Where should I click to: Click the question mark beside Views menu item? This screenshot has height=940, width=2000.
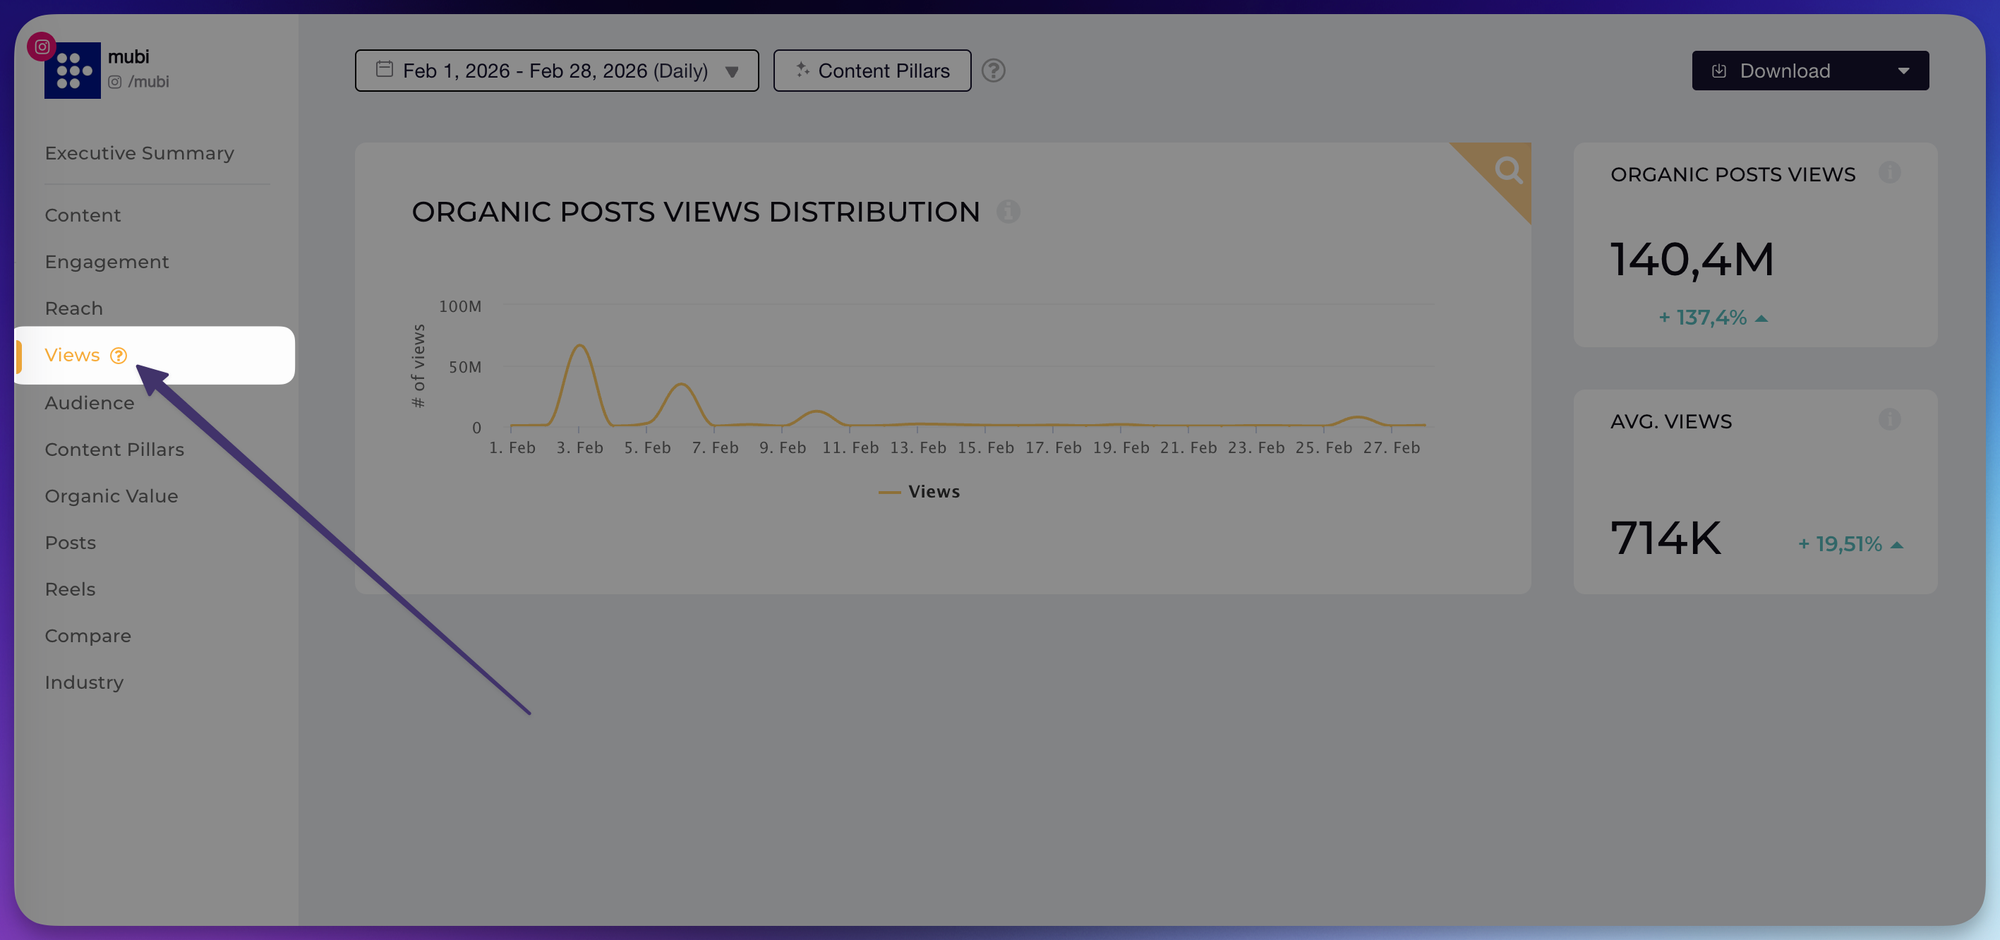(x=119, y=355)
